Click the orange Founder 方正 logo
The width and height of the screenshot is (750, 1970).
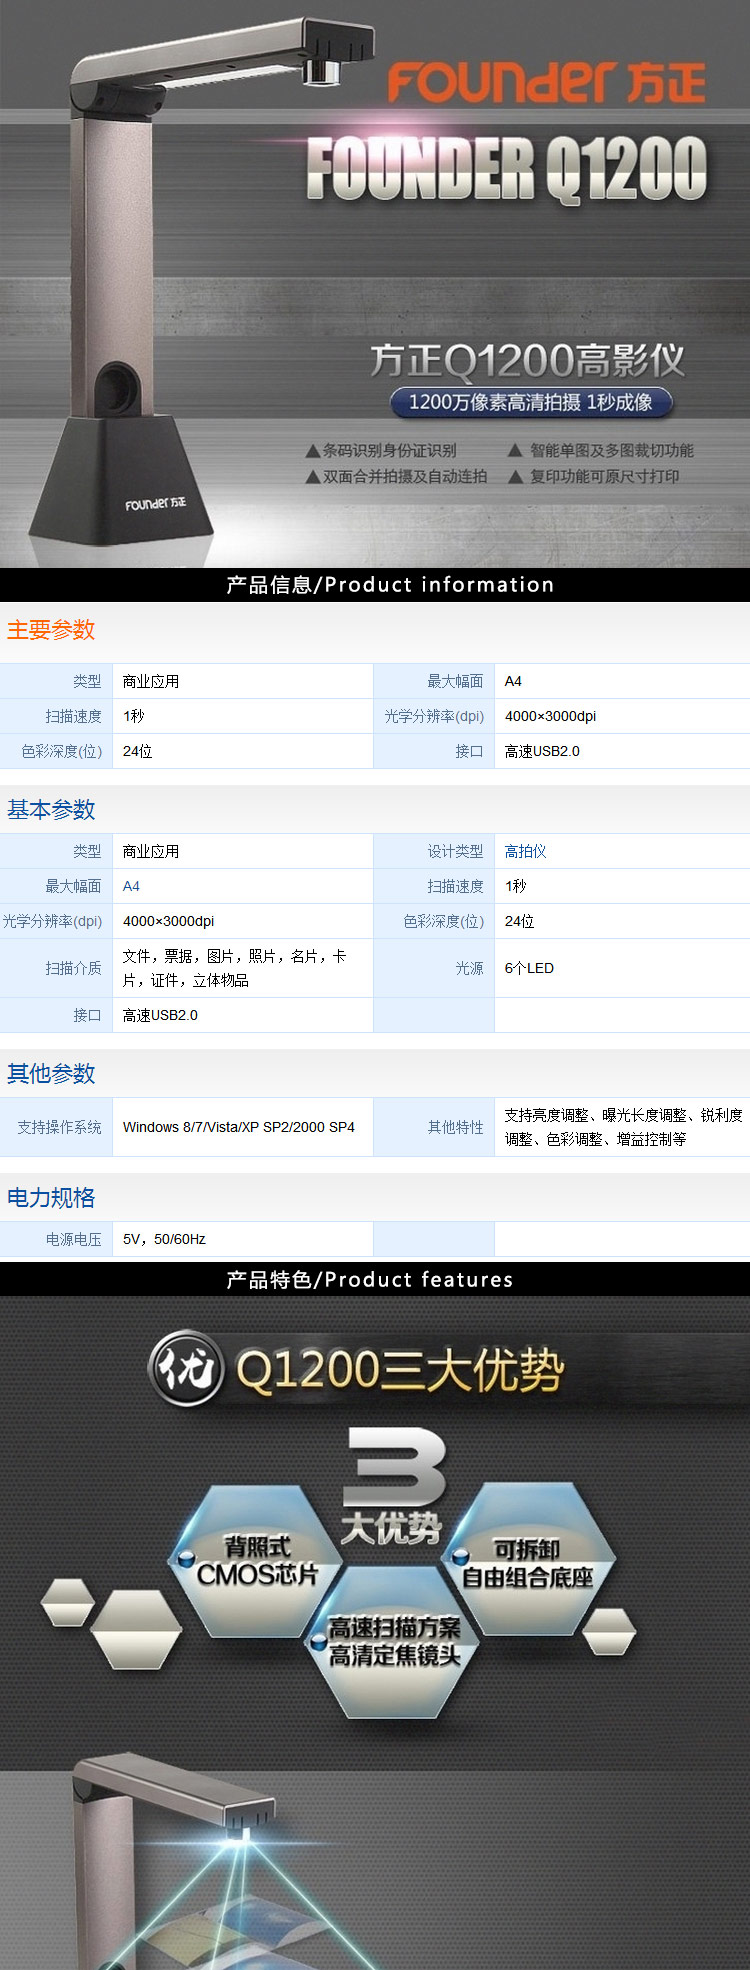point(546,82)
